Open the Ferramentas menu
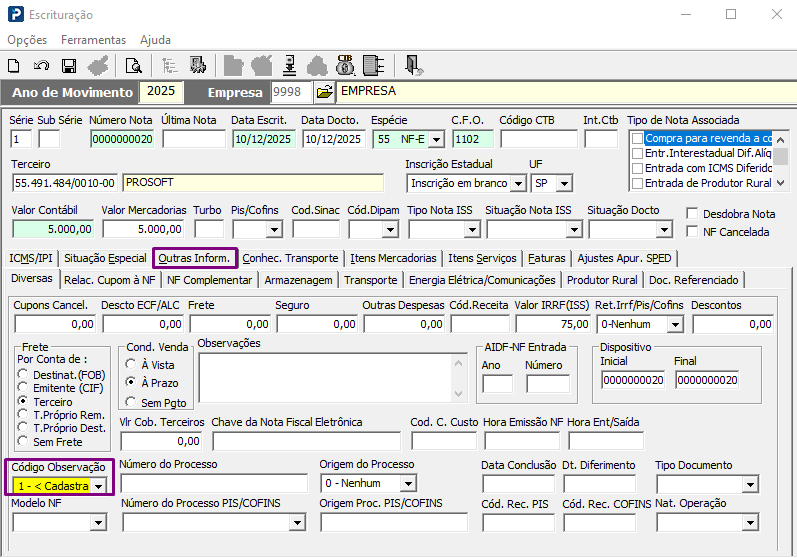Screen dimensions: 797x558 tap(93, 40)
